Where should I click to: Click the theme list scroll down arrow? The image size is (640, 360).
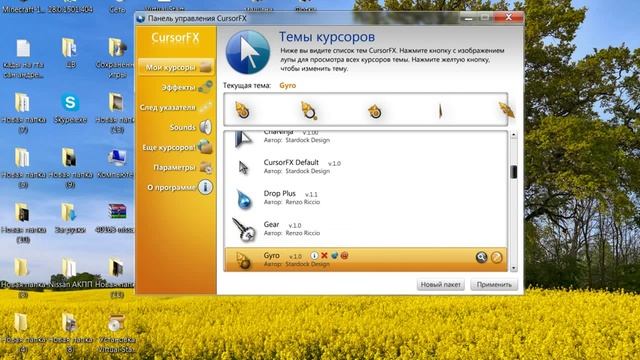point(513,268)
